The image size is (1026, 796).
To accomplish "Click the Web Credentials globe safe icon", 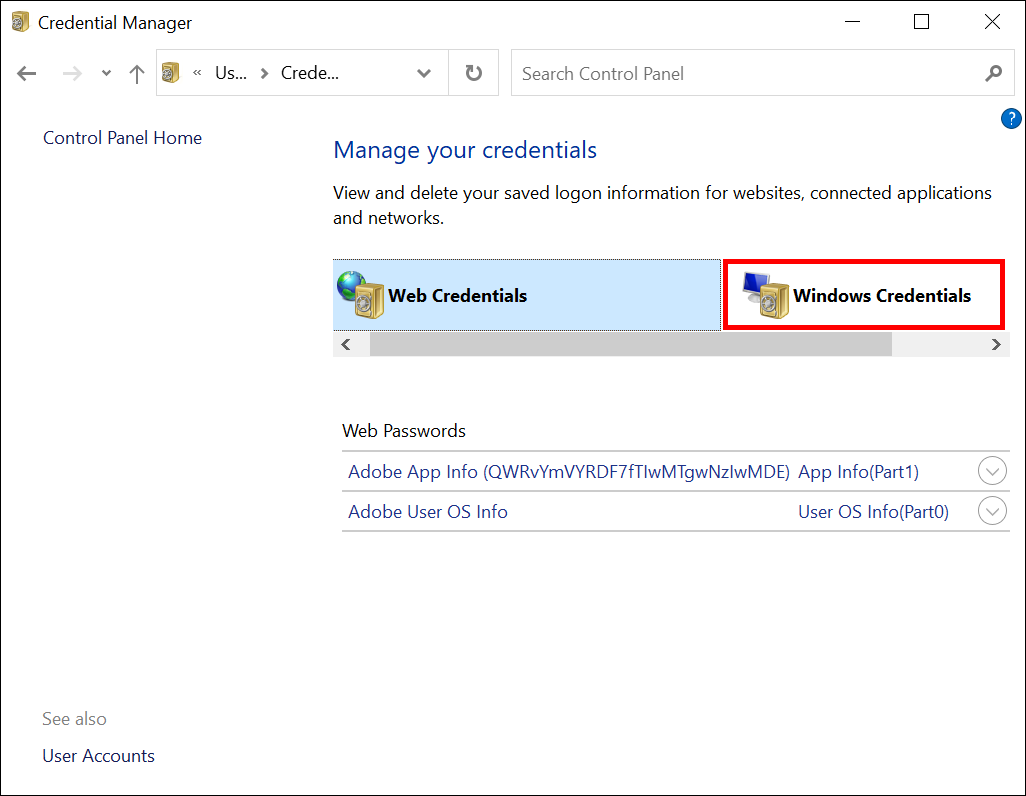I will click(x=360, y=295).
